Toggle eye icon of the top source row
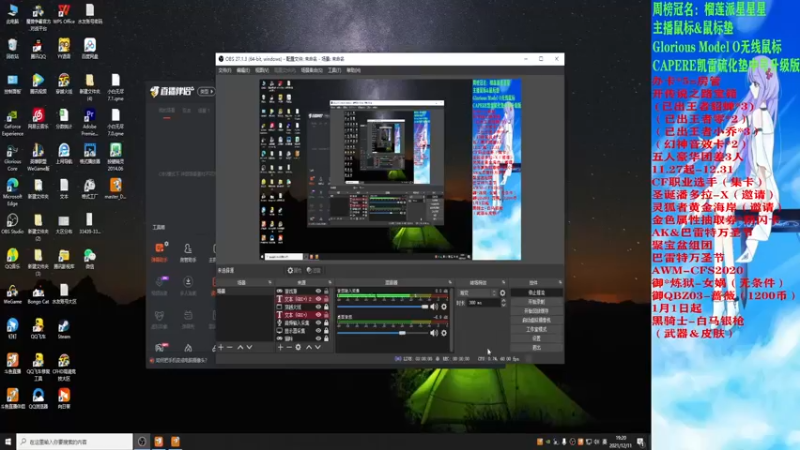 pyautogui.click(x=318, y=291)
